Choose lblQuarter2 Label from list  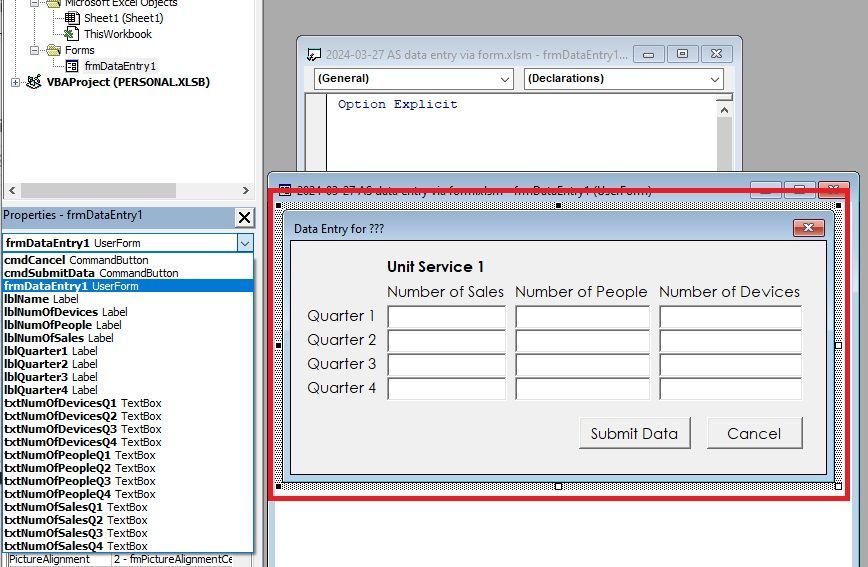[128, 364]
